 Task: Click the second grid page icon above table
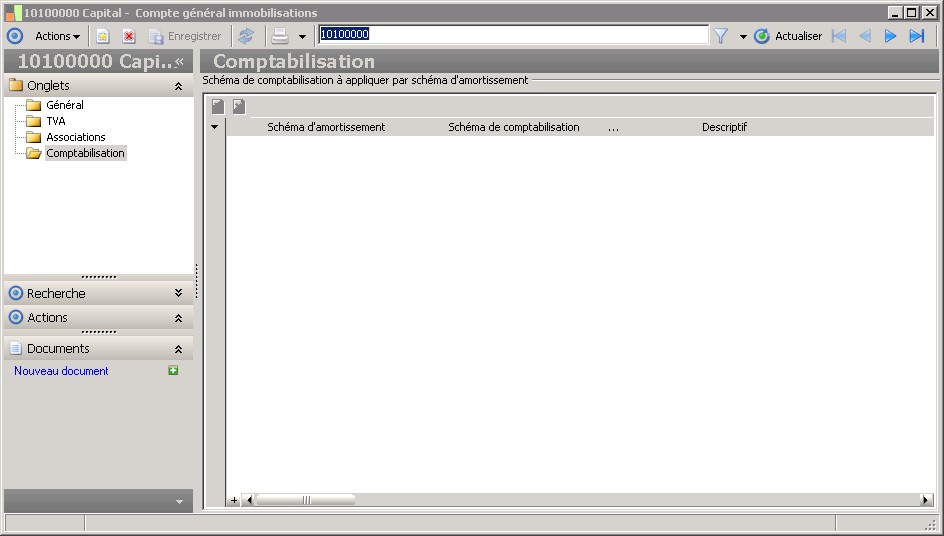click(239, 107)
